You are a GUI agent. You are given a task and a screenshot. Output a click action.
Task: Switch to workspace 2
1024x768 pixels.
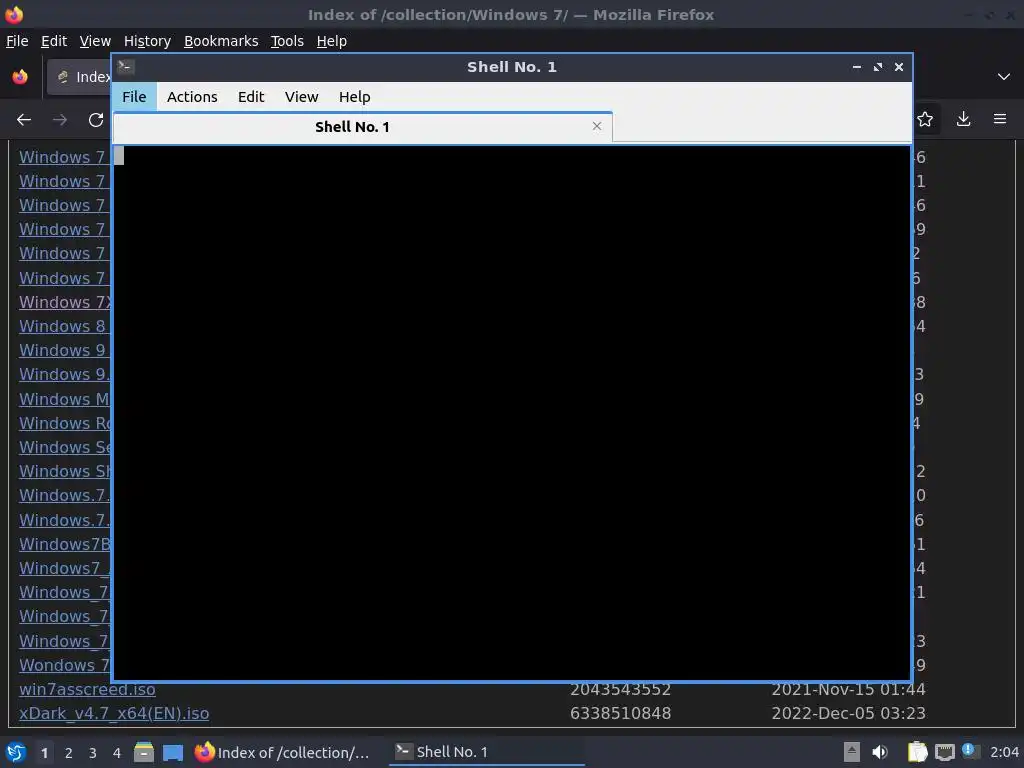click(69, 753)
